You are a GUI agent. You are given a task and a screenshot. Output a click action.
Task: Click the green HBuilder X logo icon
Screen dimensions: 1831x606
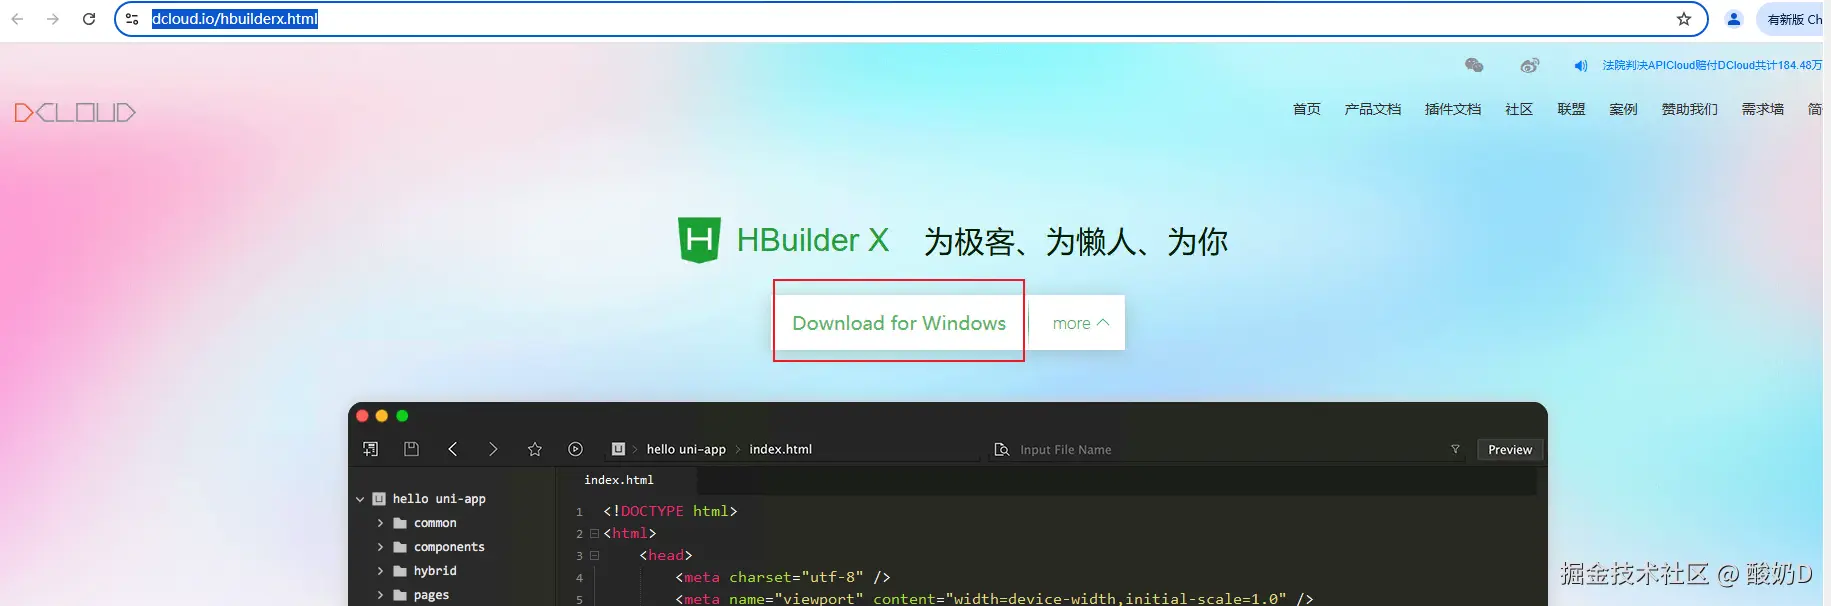click(699, 240)
